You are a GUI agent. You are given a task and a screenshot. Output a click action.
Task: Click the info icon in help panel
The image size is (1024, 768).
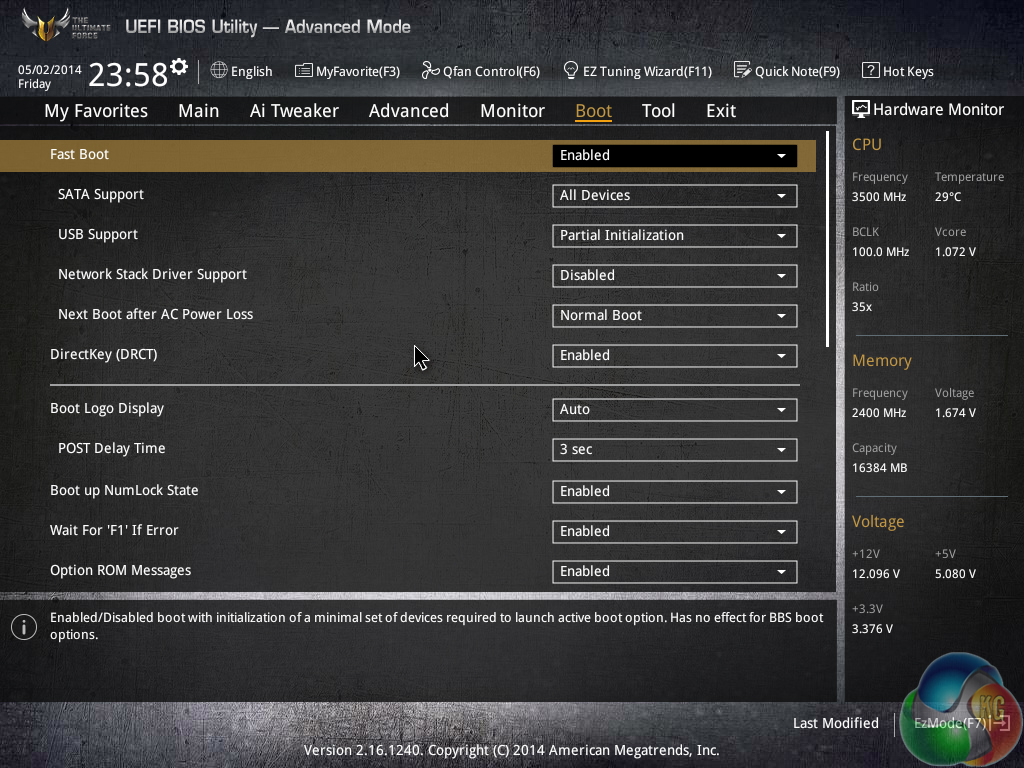[x=23, y=627]
